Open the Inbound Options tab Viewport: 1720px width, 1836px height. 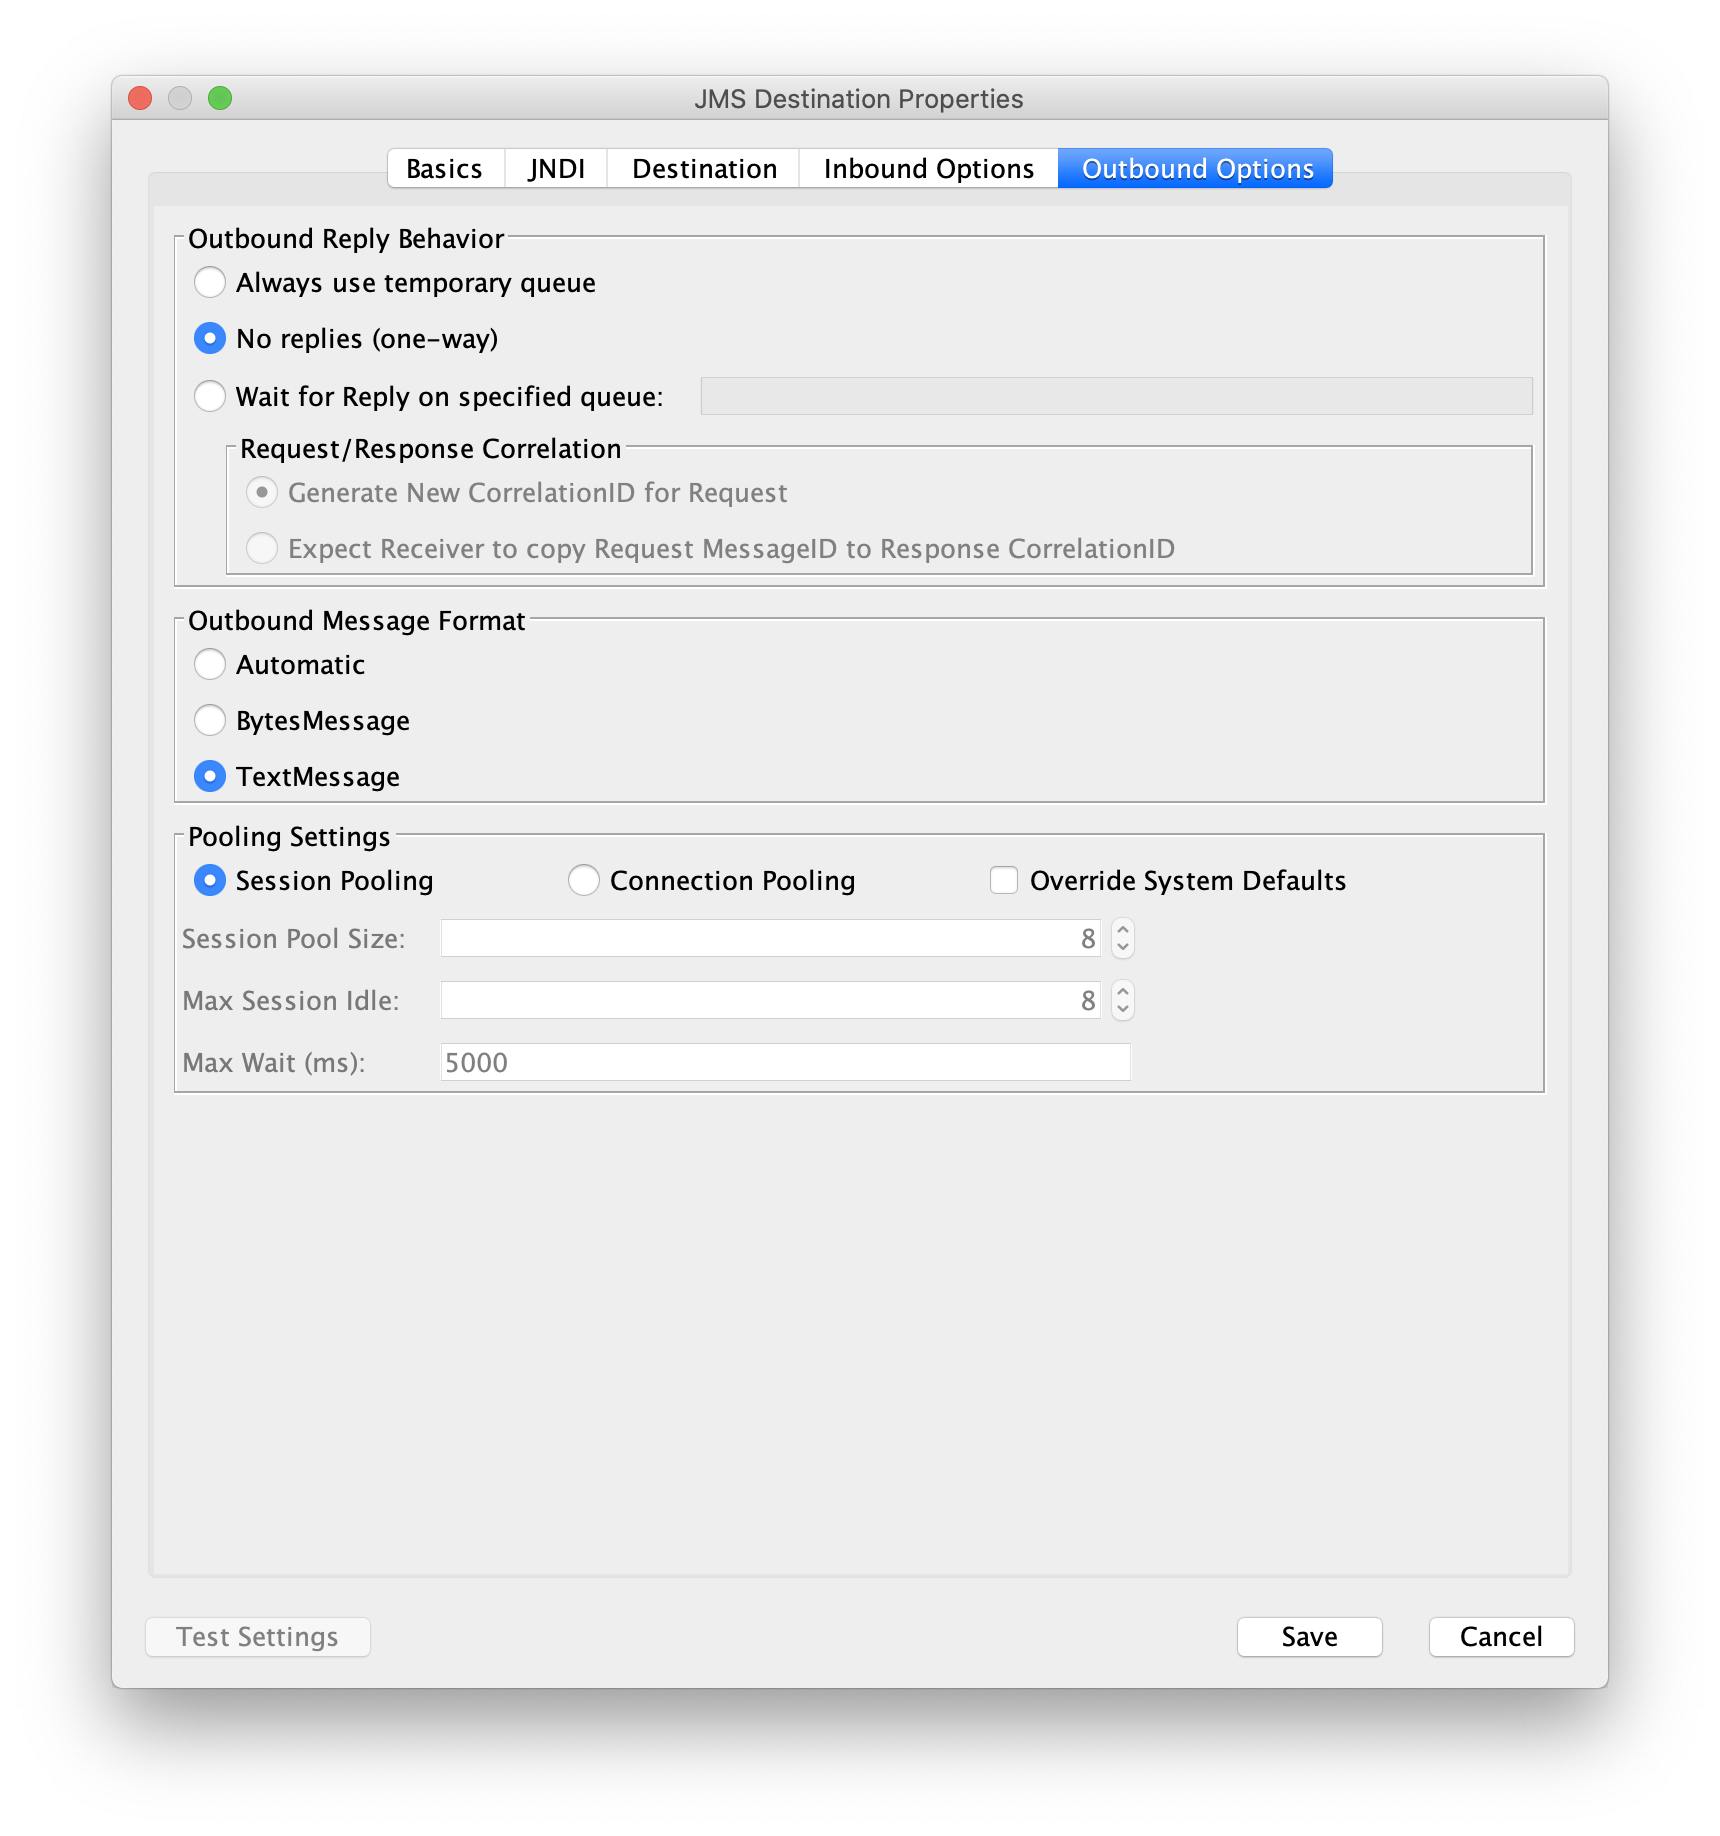[x=928, y=168]
